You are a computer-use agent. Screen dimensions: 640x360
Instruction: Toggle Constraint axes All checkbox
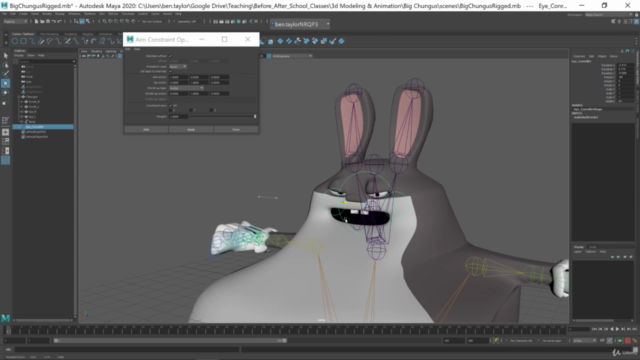(x=170, y=105)
